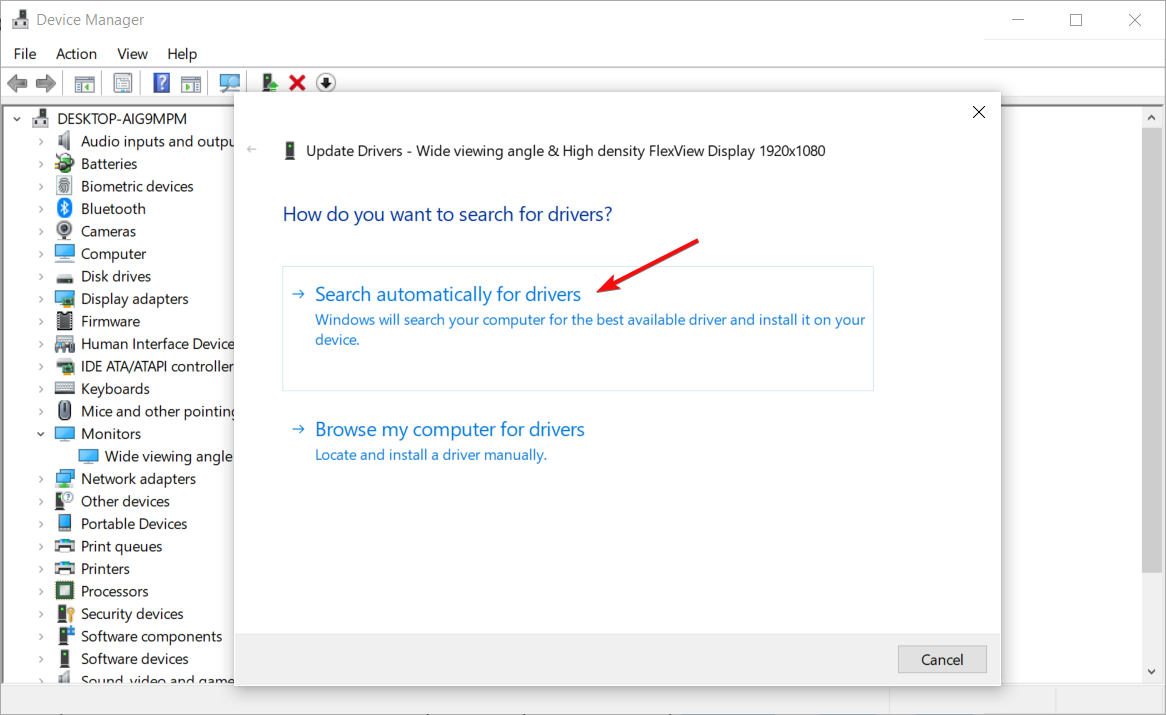Viewport: 1166px width, 715px height.
Task: Click the Disable device down-arrow icon
Action: [326, 82]
